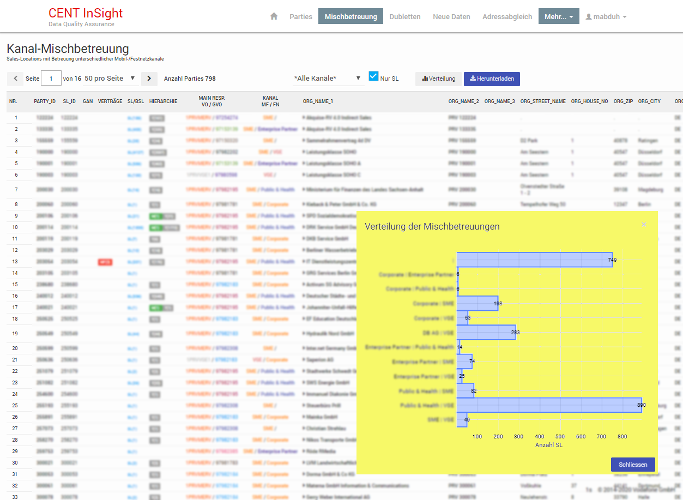Switch to the Parties tab
The width and height of the screenshot is (683, 500).
pyautogui.click(x=301, y=17)
